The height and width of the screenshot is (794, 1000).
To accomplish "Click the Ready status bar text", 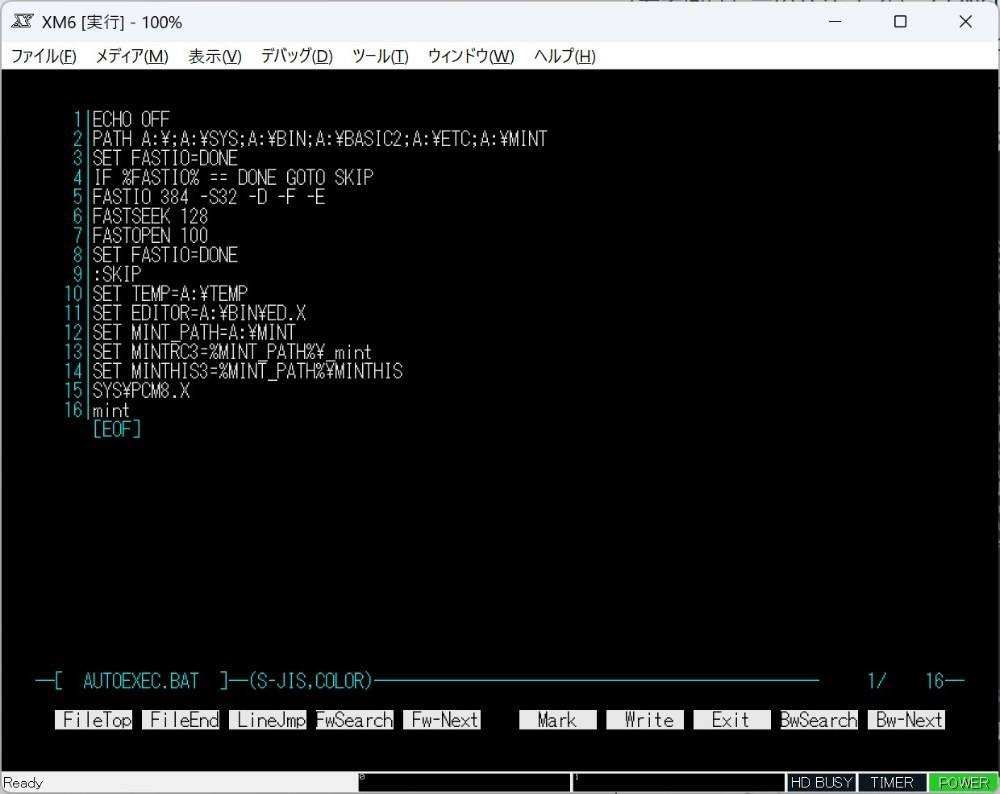I will 24,783.
